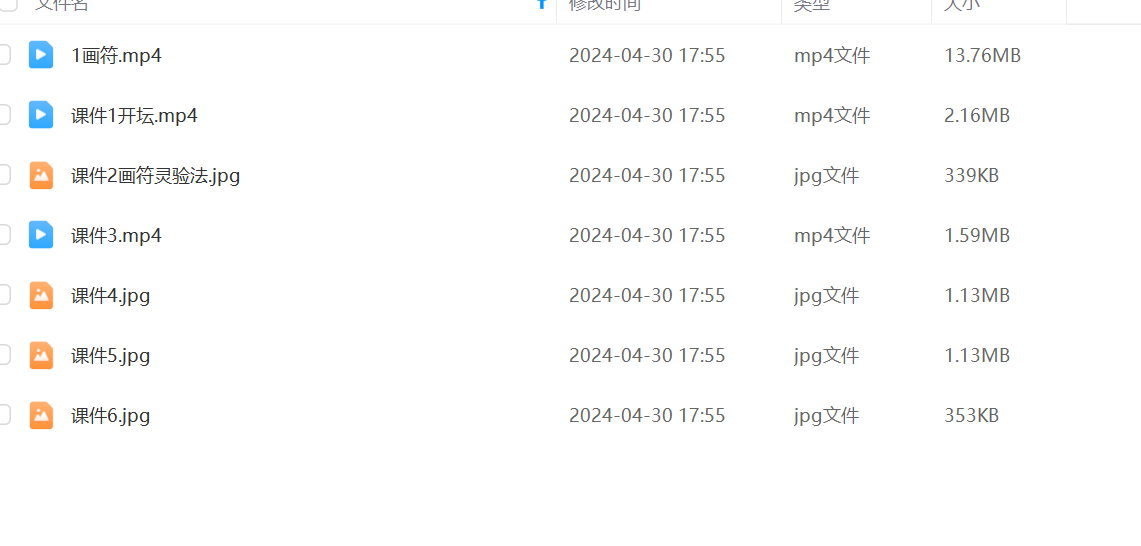Viewport: 1141px width, 546px height.
Task: Select the 13.76MB size cell of 1画符.mp4
Action: (x=982, y=55)
